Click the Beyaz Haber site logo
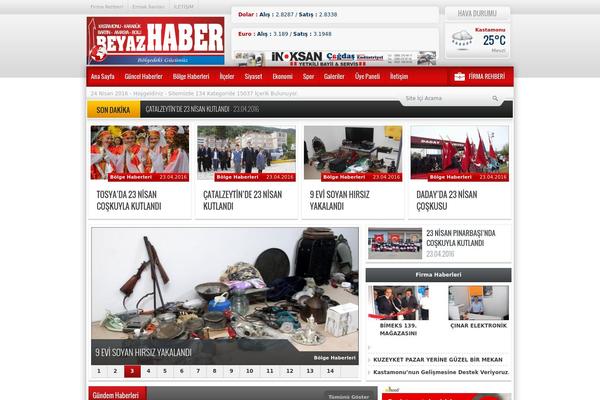Viewport: 600px width, 400px height. (x=155, y=40)
